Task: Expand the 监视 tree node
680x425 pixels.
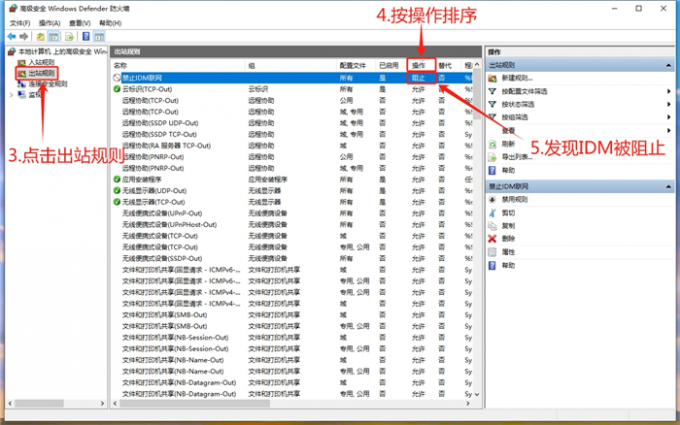Action: (11, 95)
